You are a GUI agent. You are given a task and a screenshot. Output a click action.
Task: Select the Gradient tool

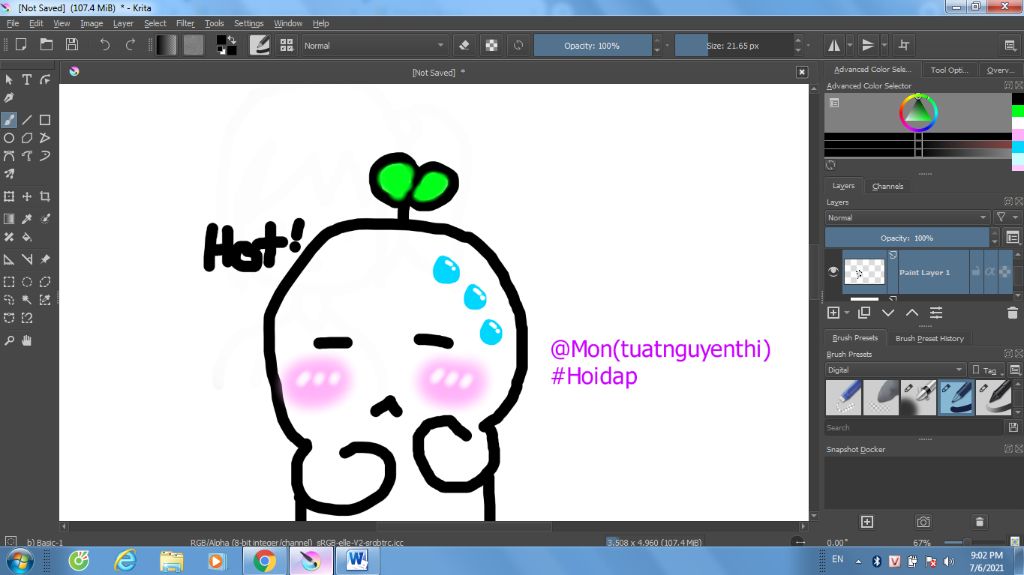click(9, 219)
